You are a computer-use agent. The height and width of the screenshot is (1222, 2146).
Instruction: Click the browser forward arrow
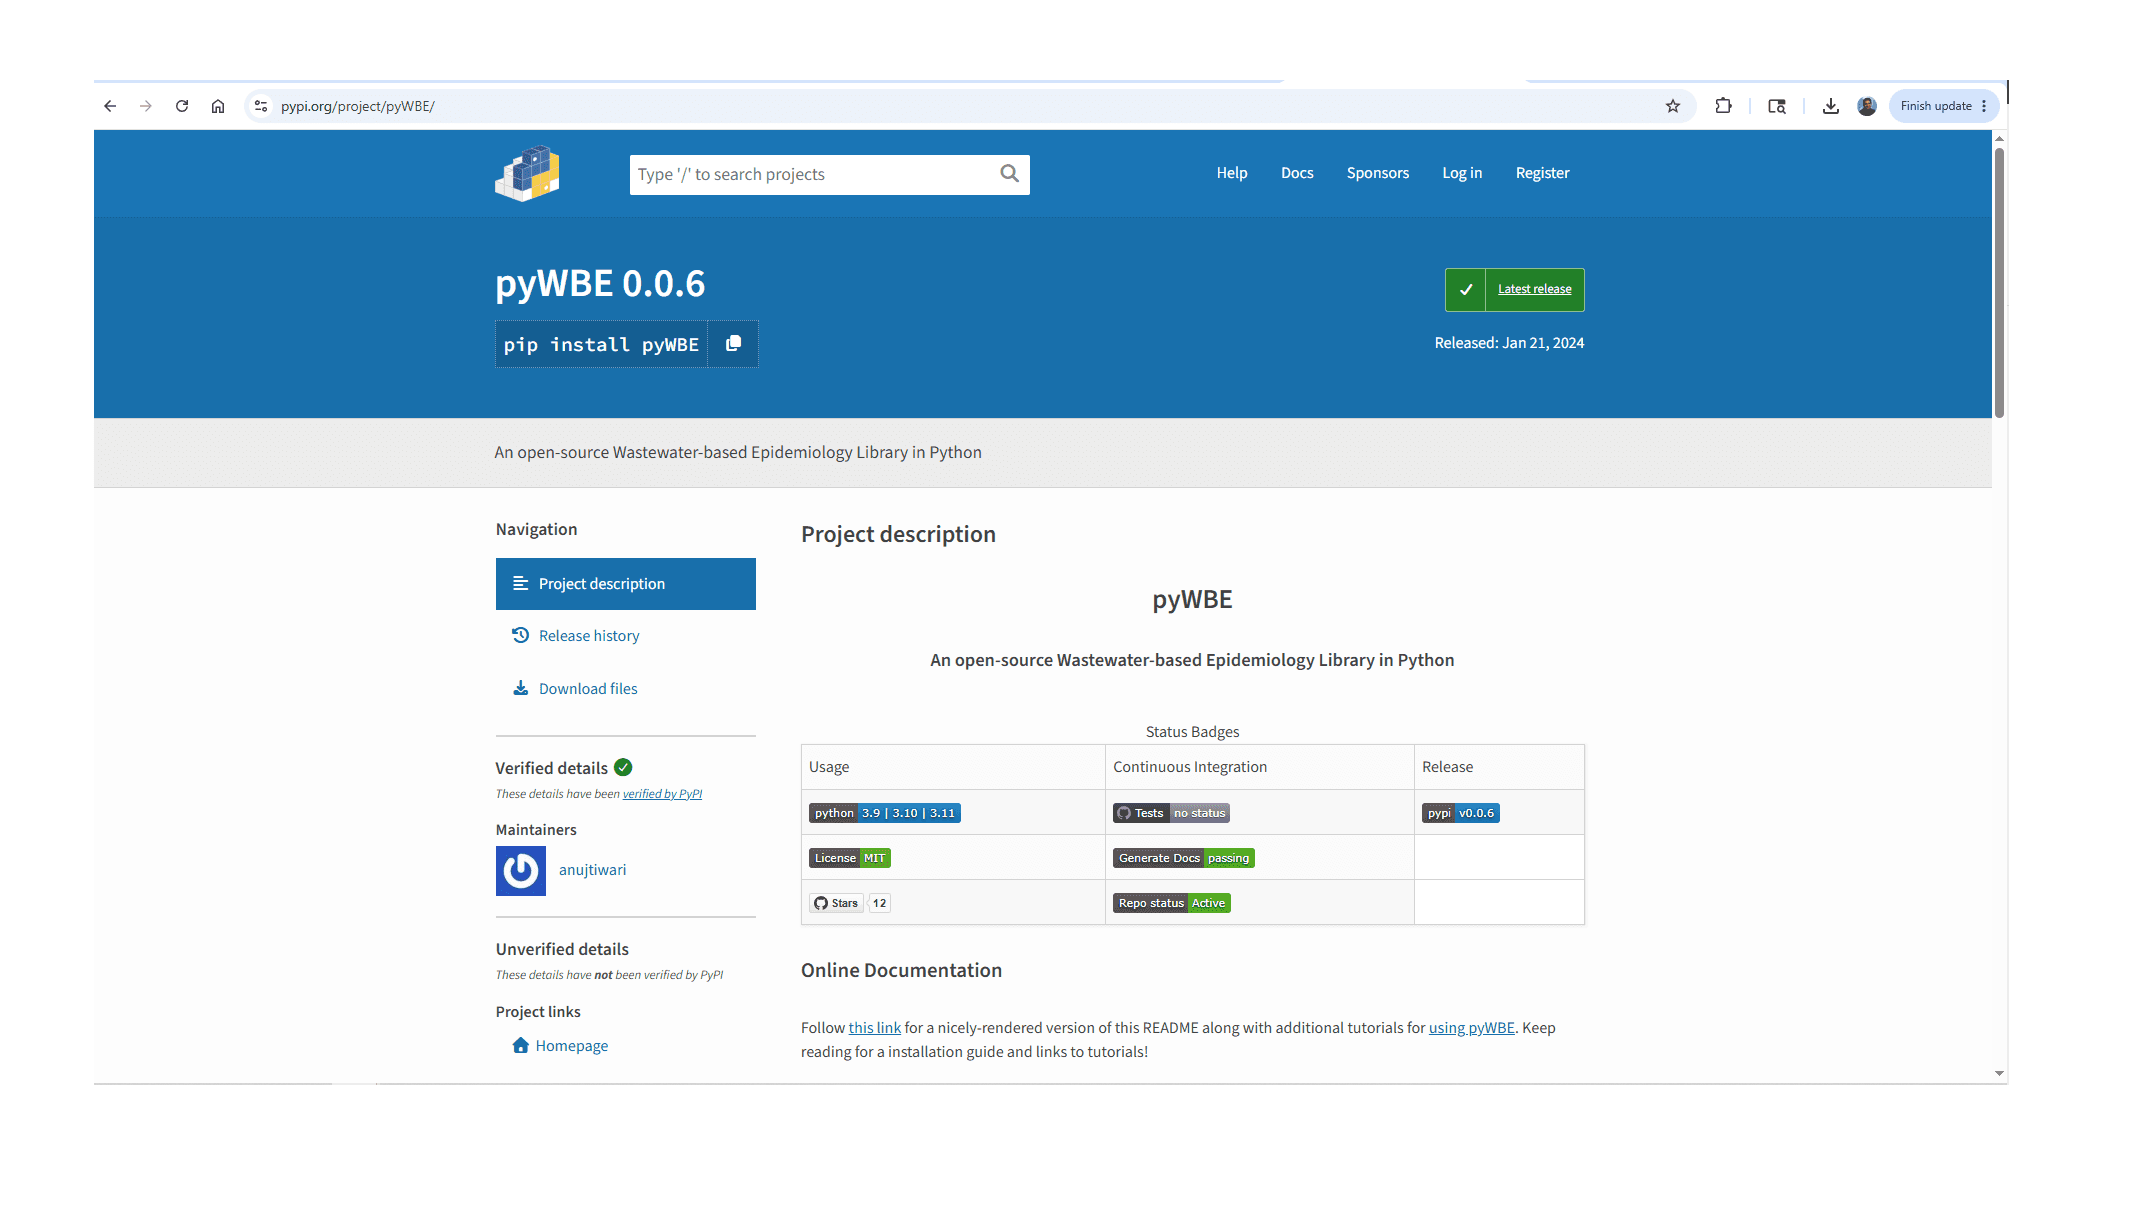pos(146,106)
